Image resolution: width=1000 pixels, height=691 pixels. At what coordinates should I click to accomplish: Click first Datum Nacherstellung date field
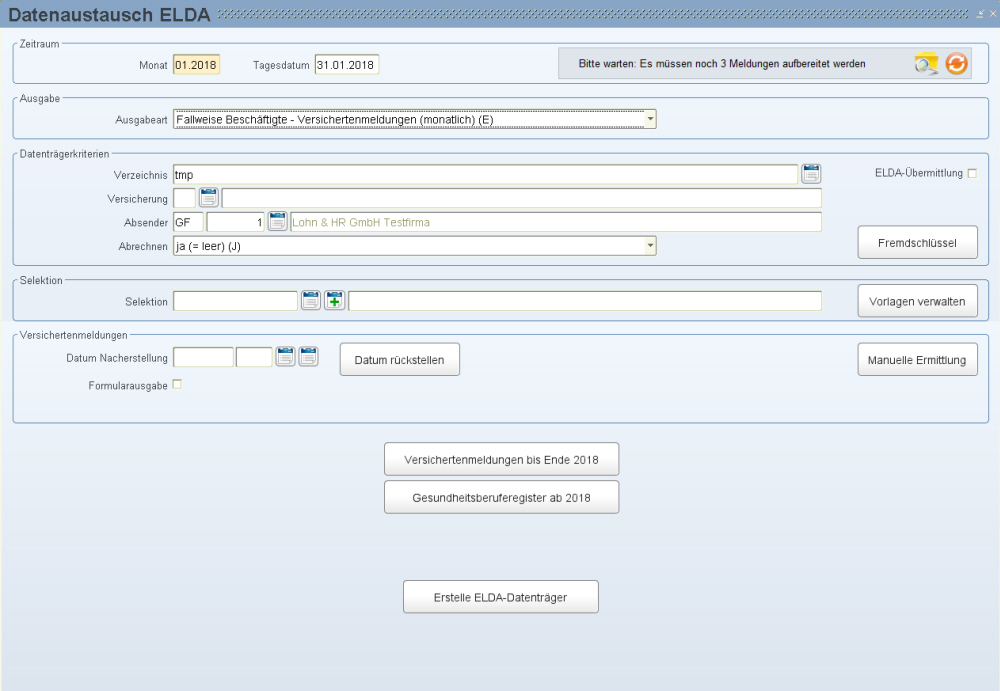pos(203,357)
